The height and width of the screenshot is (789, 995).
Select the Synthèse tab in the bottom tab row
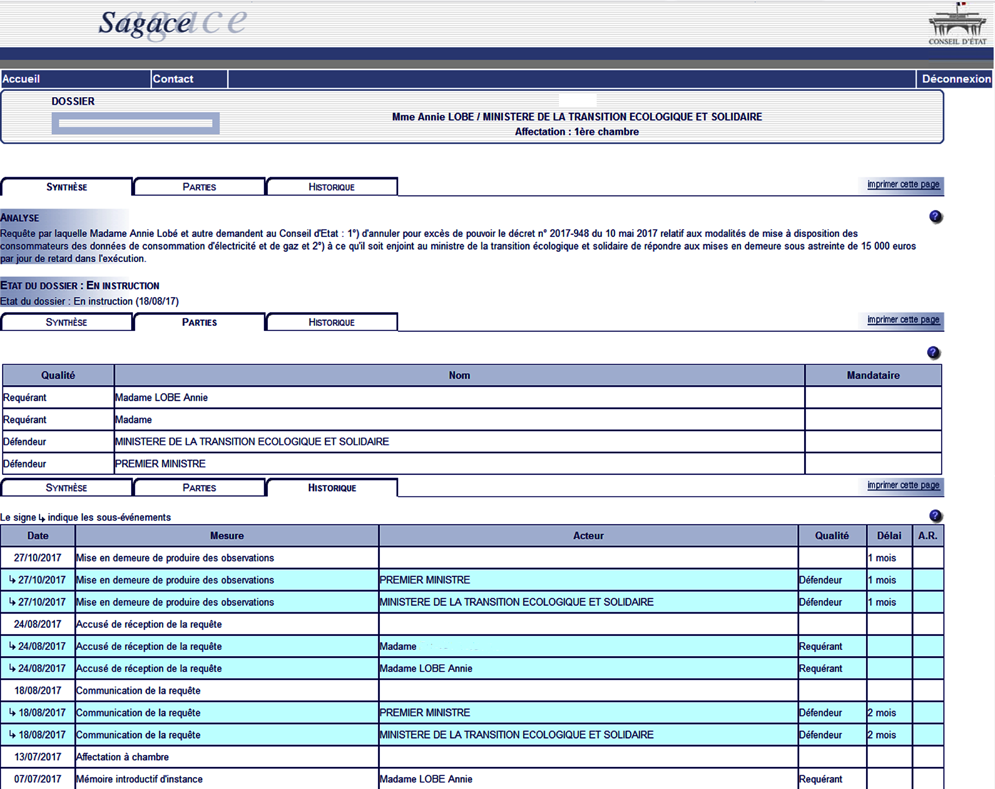(x=67, y=488)
